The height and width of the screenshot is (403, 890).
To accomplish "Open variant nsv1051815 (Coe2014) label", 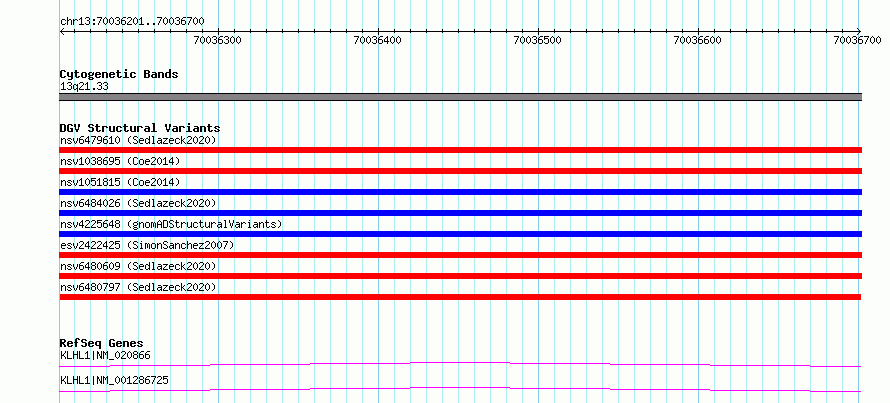I will tap(120, 182).
